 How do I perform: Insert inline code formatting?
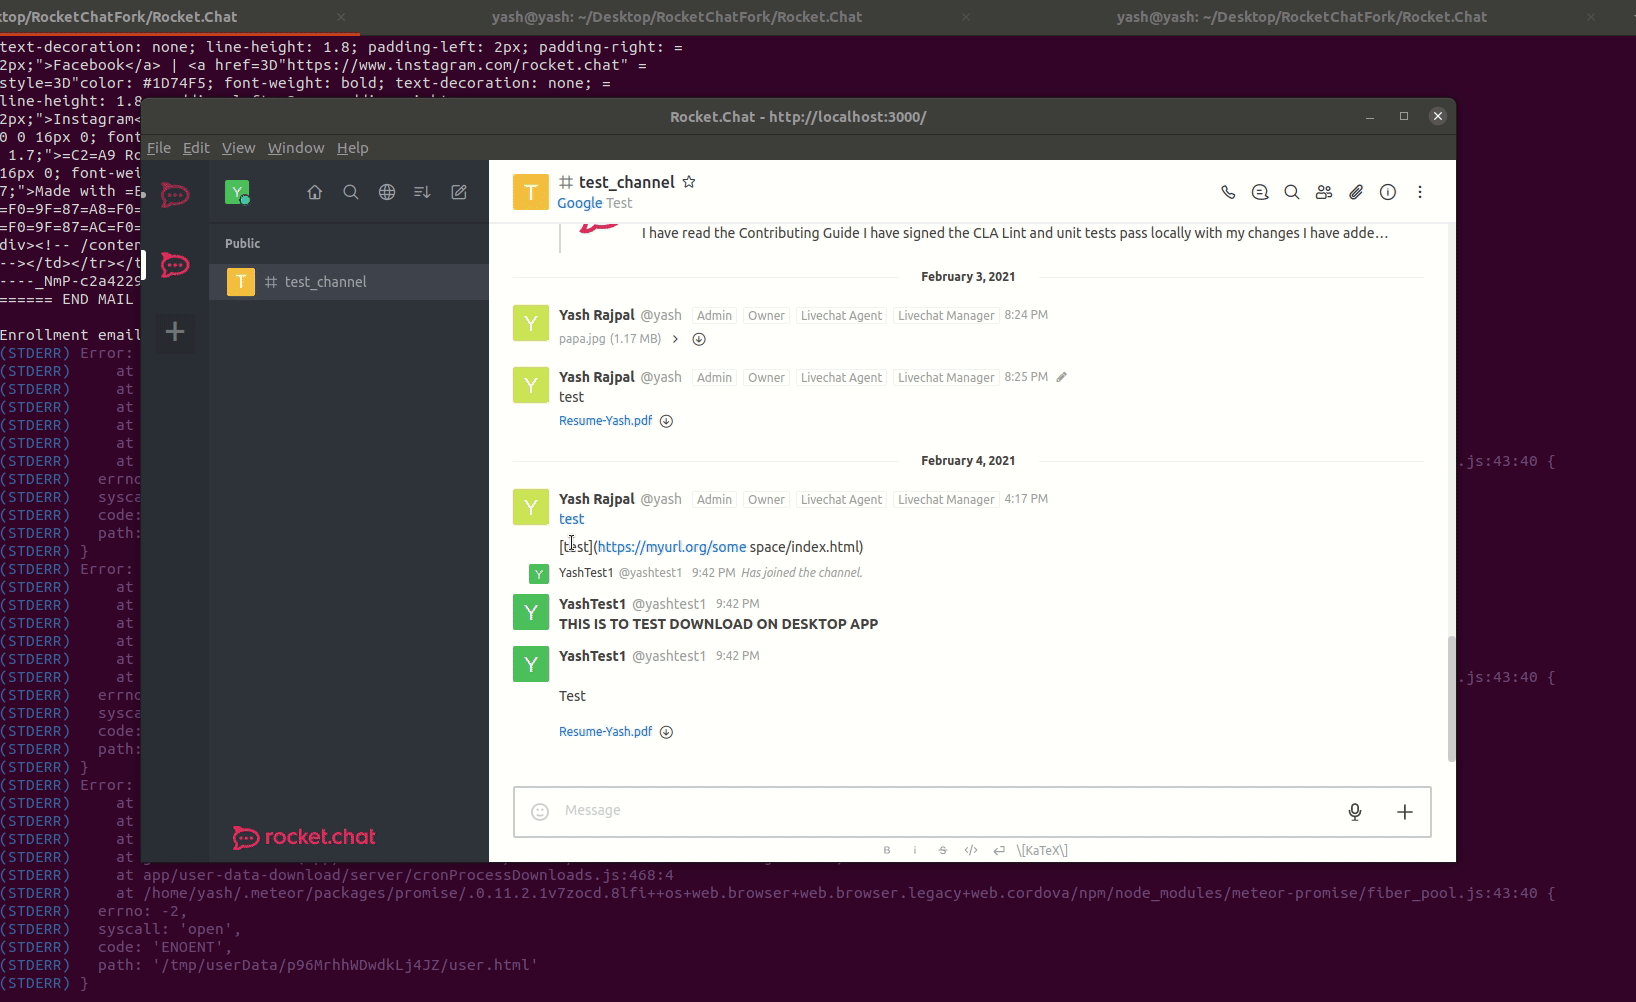coord(971,850)
